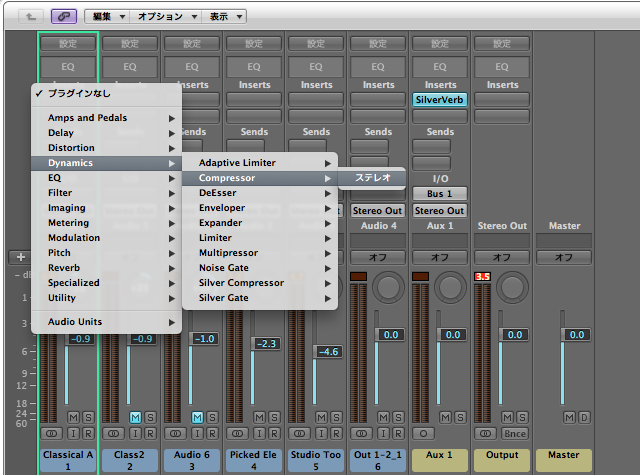The width and height of the screenshot is (640, 475).
Task: Click the EQ box on Output channel
Action: click(x=502, y=67)
